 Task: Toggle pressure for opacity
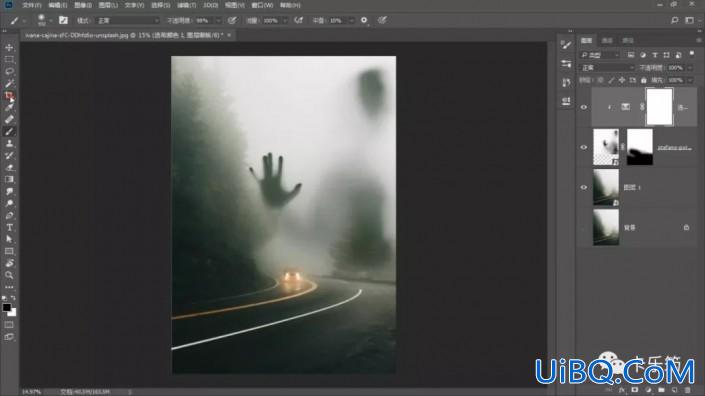[232, 20]
